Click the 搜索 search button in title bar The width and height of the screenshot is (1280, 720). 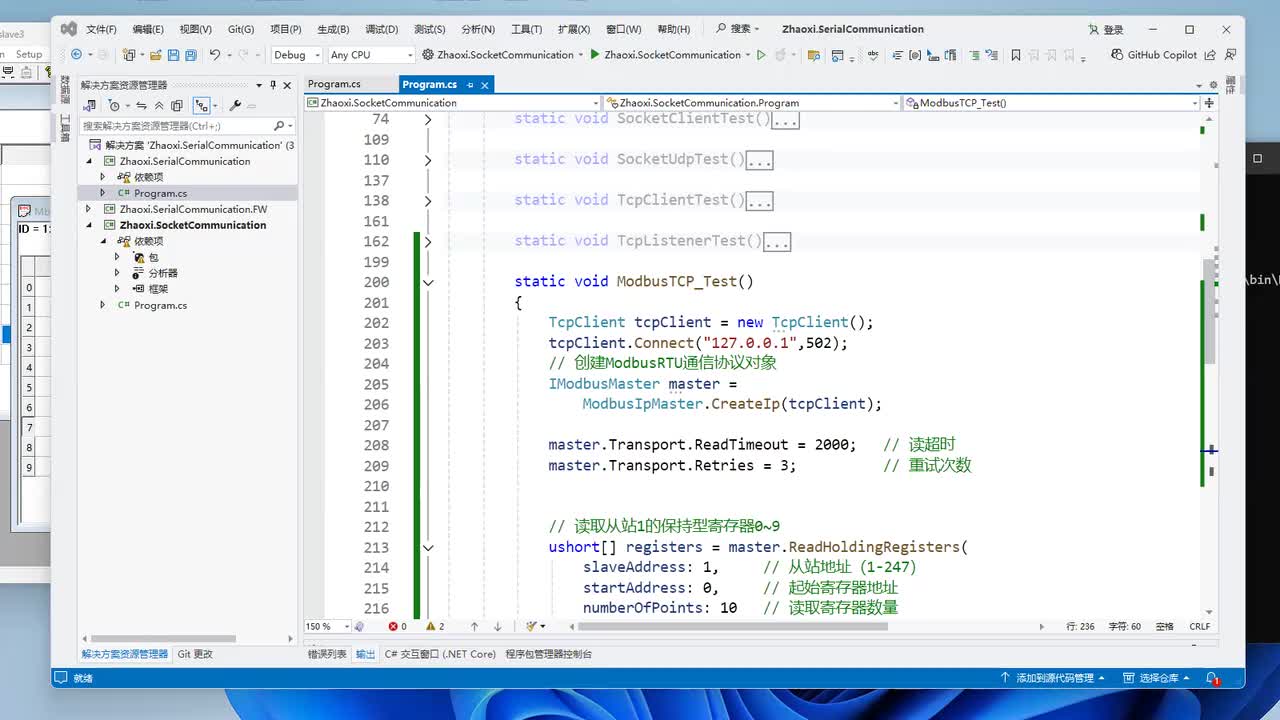click(x=737, y=29)
